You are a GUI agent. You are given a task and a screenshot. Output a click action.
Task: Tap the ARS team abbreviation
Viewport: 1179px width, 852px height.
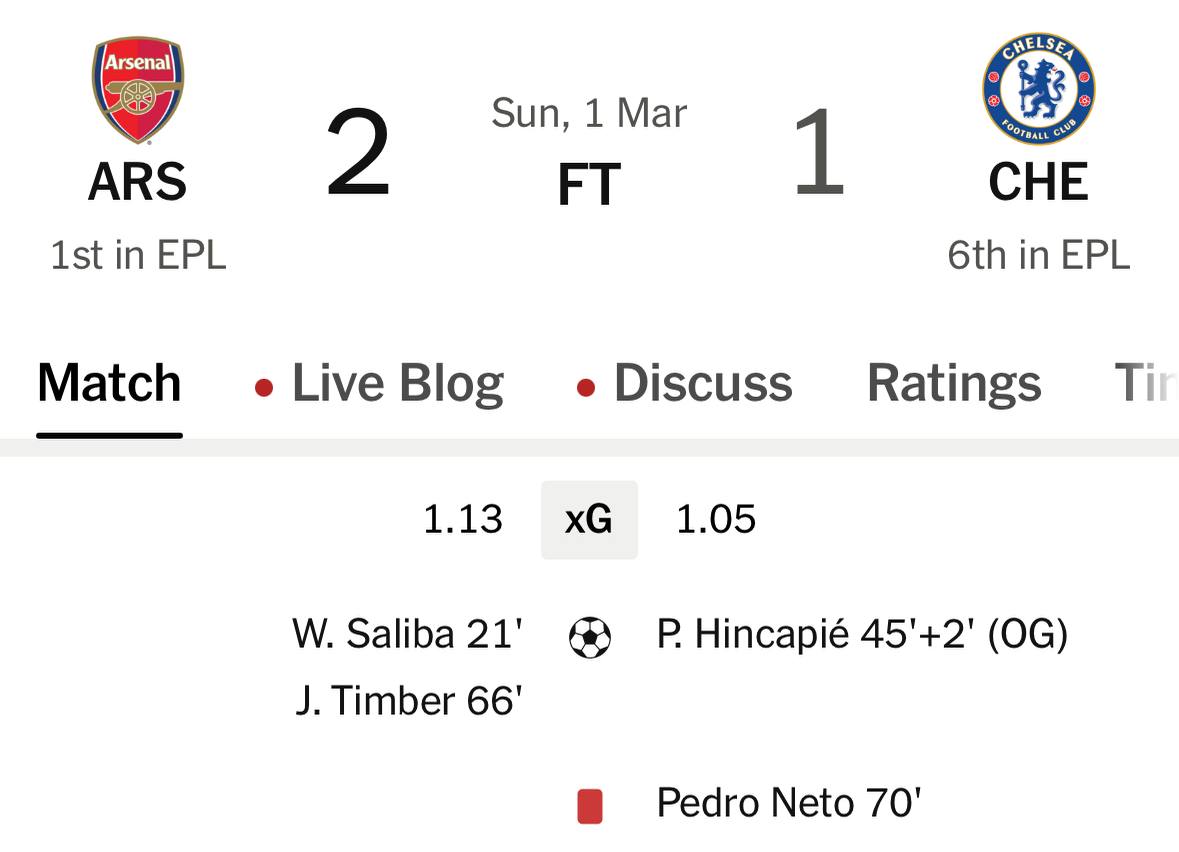[x=138, y=182]
